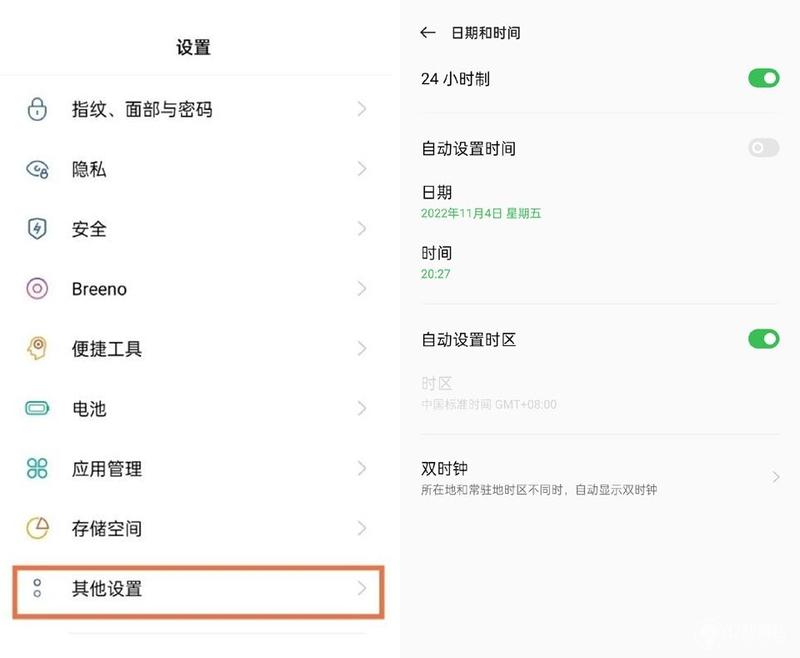Select the disabled 时区 time zone row
The width and height of the screenshot is (800, 658).
tap(600, 393)
